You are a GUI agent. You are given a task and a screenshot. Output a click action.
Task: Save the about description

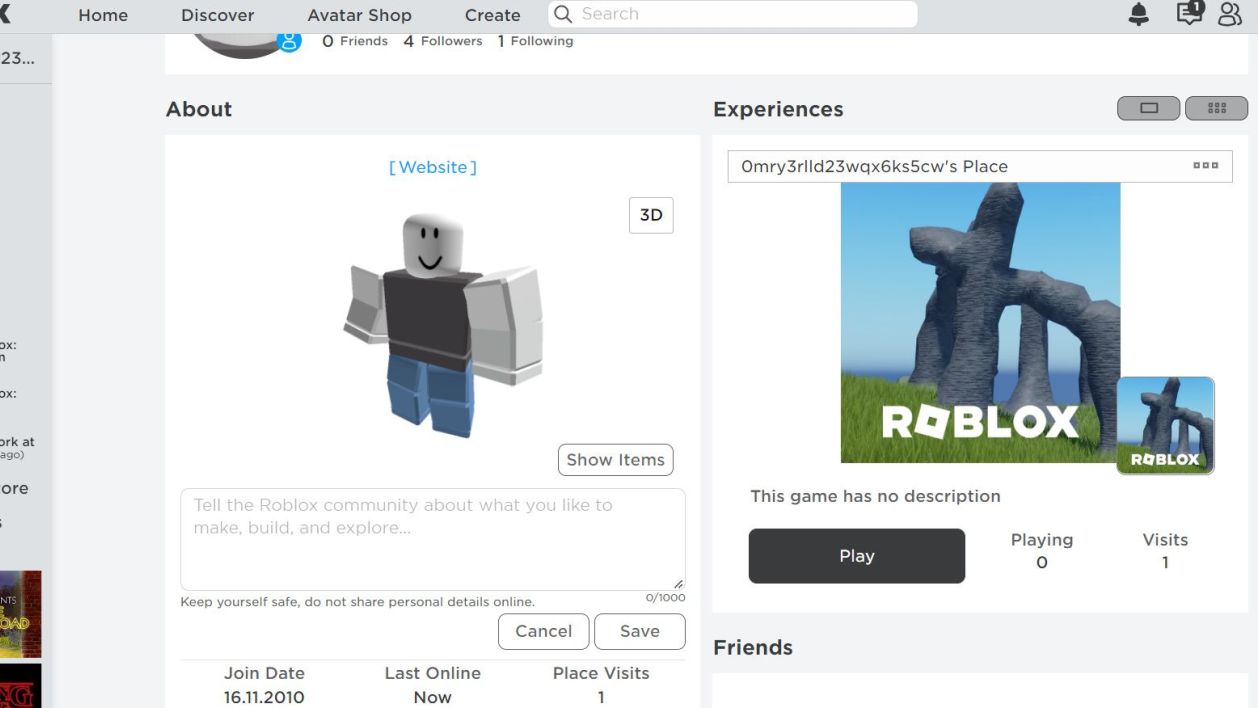click(640, 631)
